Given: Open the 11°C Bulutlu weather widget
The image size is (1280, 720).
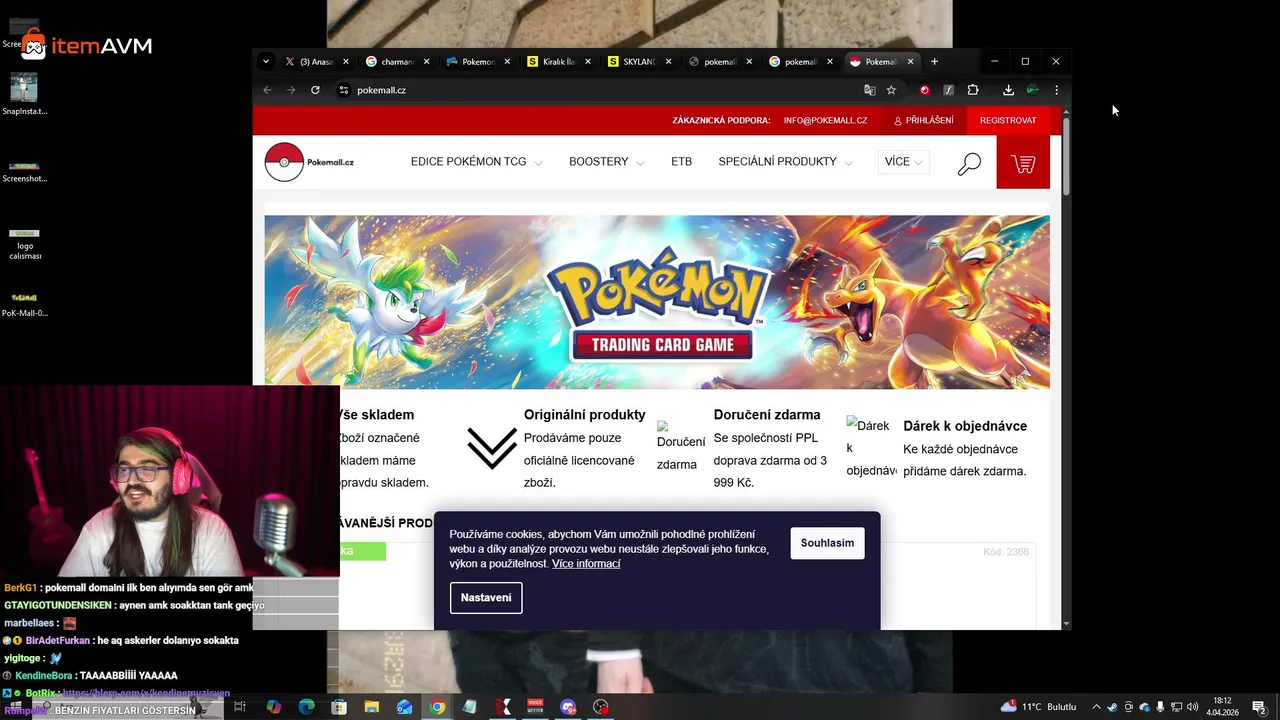Looking at the screenshot, I should click(1038, 707).
